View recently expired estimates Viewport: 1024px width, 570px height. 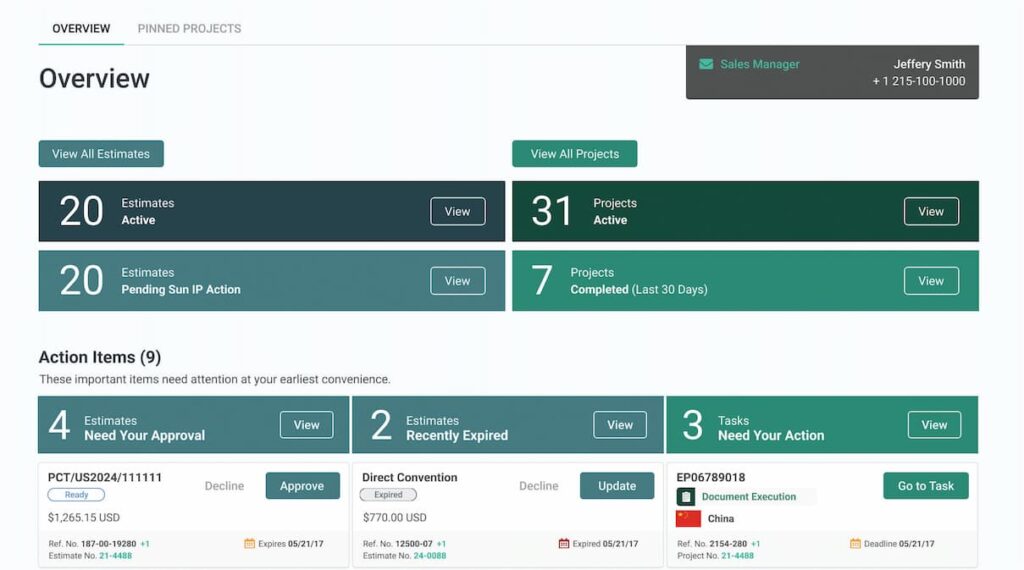tap(620, 425)
